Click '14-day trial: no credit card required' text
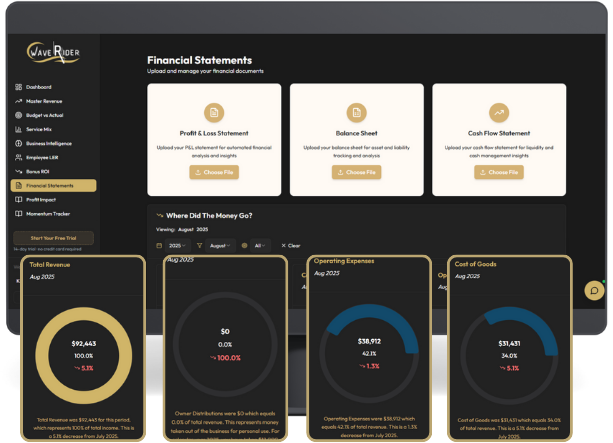Screen dimensions: 613x443 click(48, 249)
